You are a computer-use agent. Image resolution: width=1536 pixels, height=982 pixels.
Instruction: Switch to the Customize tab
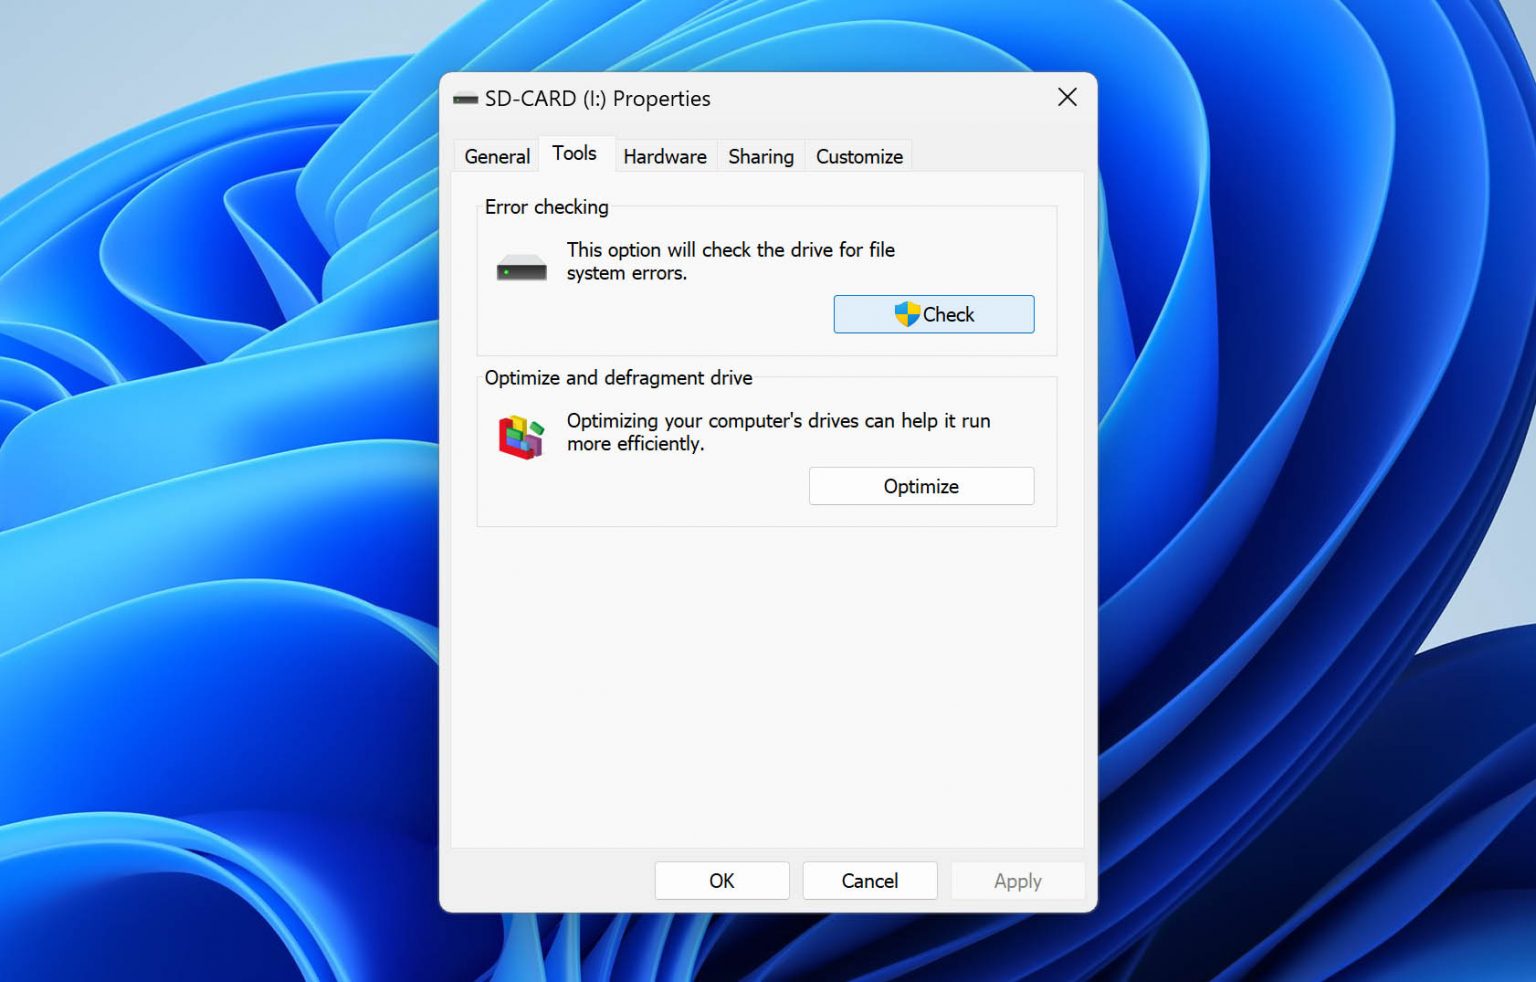tap(858, 156)
